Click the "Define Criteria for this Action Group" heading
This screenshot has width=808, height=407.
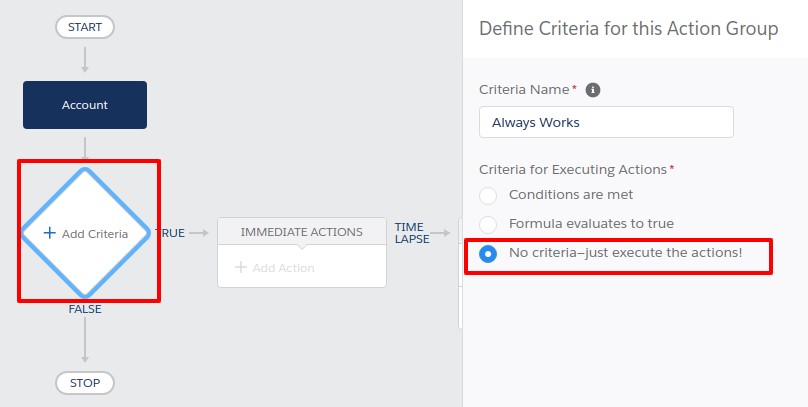click(628, 29)
